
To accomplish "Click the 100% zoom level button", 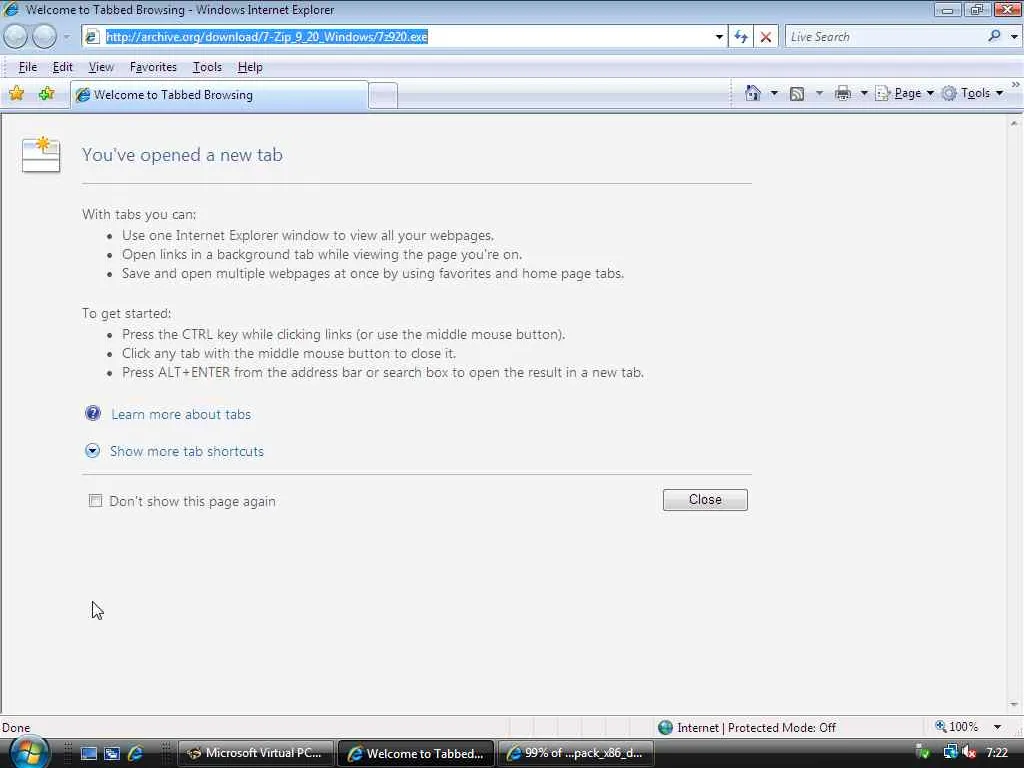I will pos(957,727).
